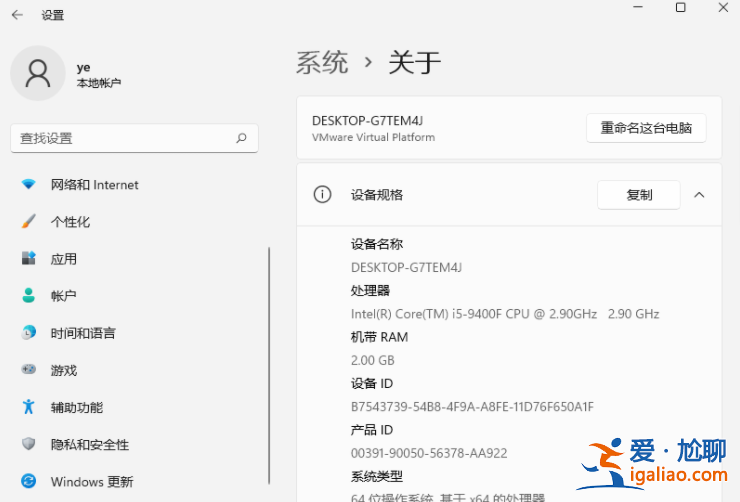Click the 2.00 GB RAM value
740x502 pixels.
click(x=372, y=360)
